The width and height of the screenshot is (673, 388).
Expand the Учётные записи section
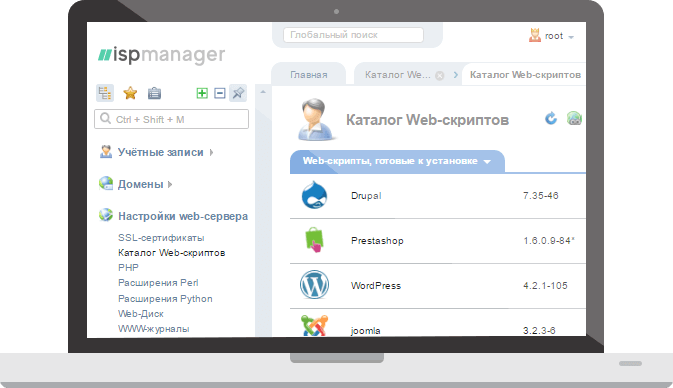[x=161, y=152]
